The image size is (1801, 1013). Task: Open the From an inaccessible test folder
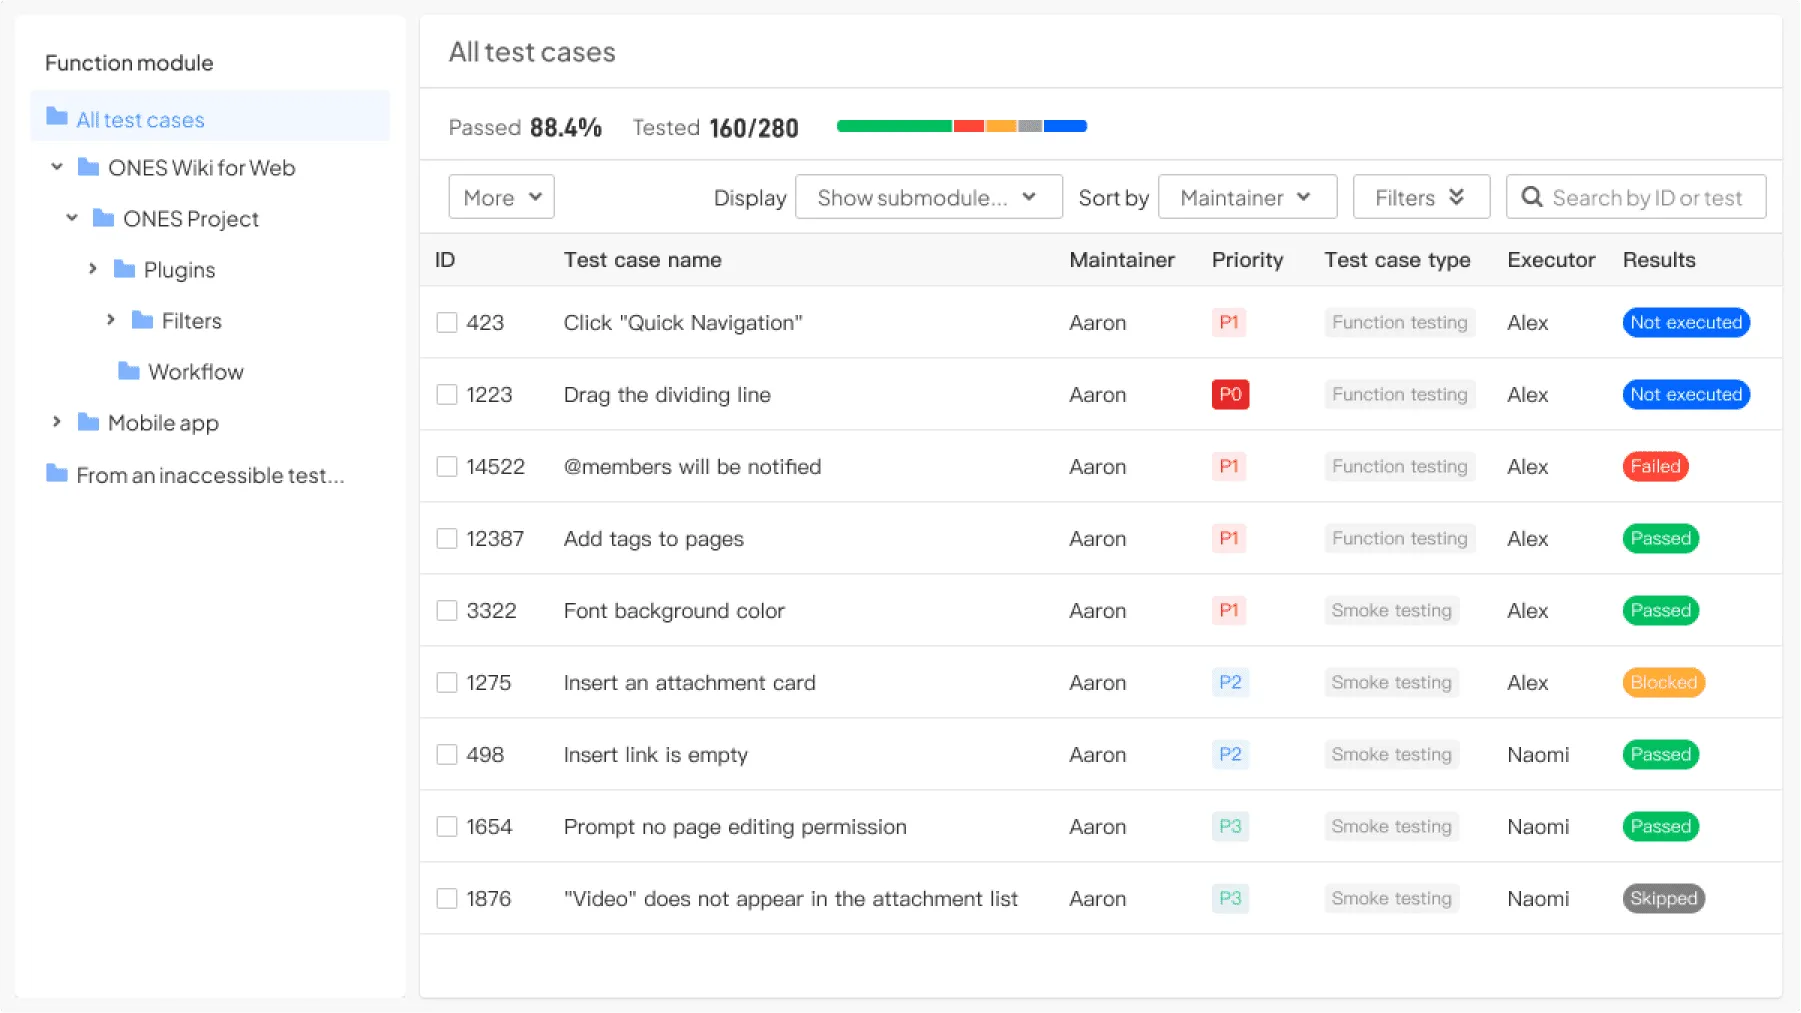point(209,475)
